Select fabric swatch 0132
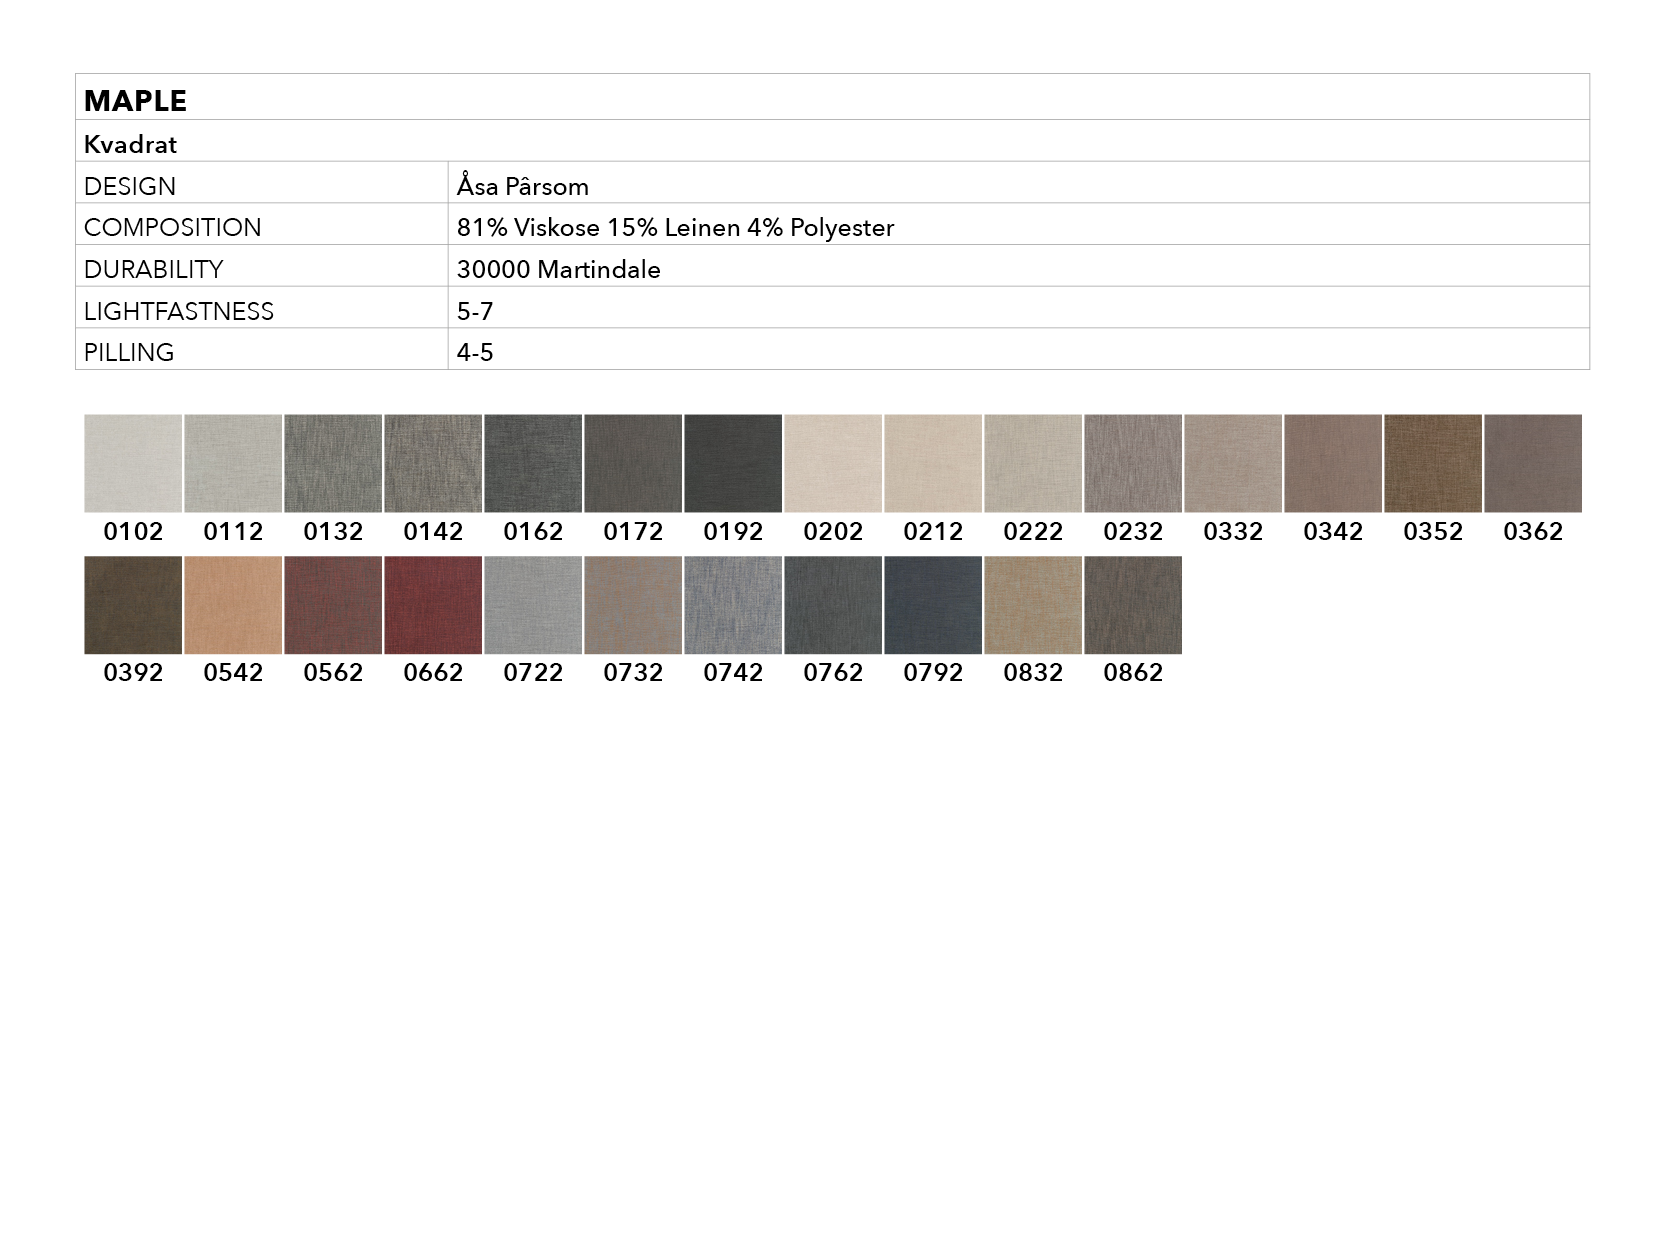The height and width of the screenshot is (1250, 1667). click(x=333, y=463)
